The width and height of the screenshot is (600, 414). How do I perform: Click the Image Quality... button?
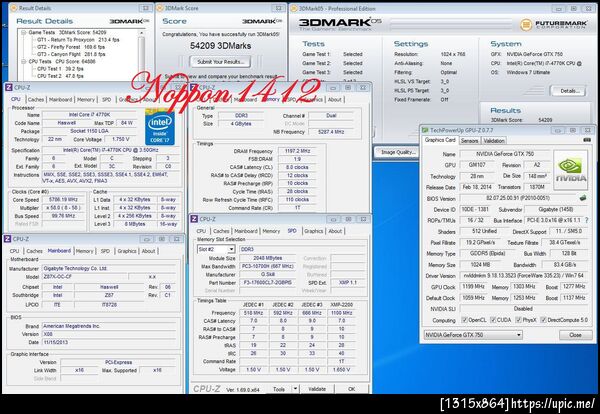point(396,152)
